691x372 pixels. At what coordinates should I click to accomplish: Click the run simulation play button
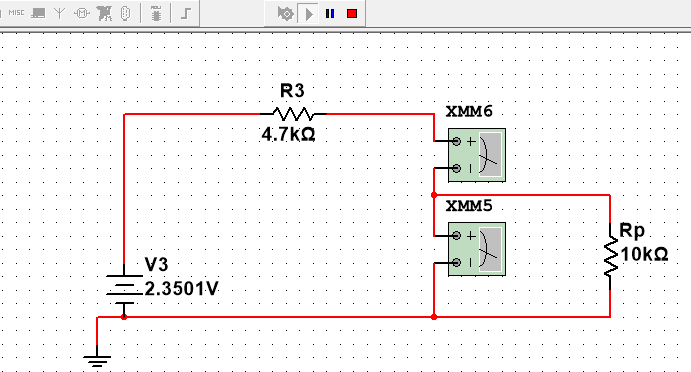308,14
